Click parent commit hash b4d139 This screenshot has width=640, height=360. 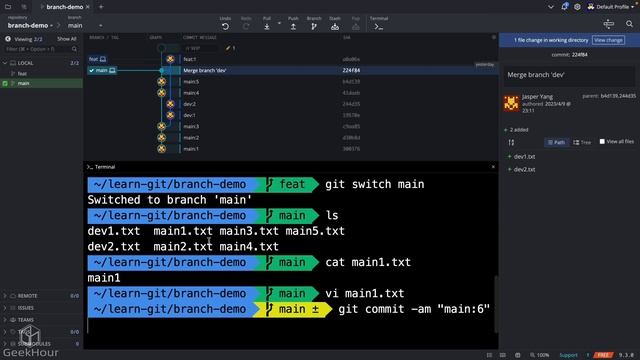click(609, 96)
